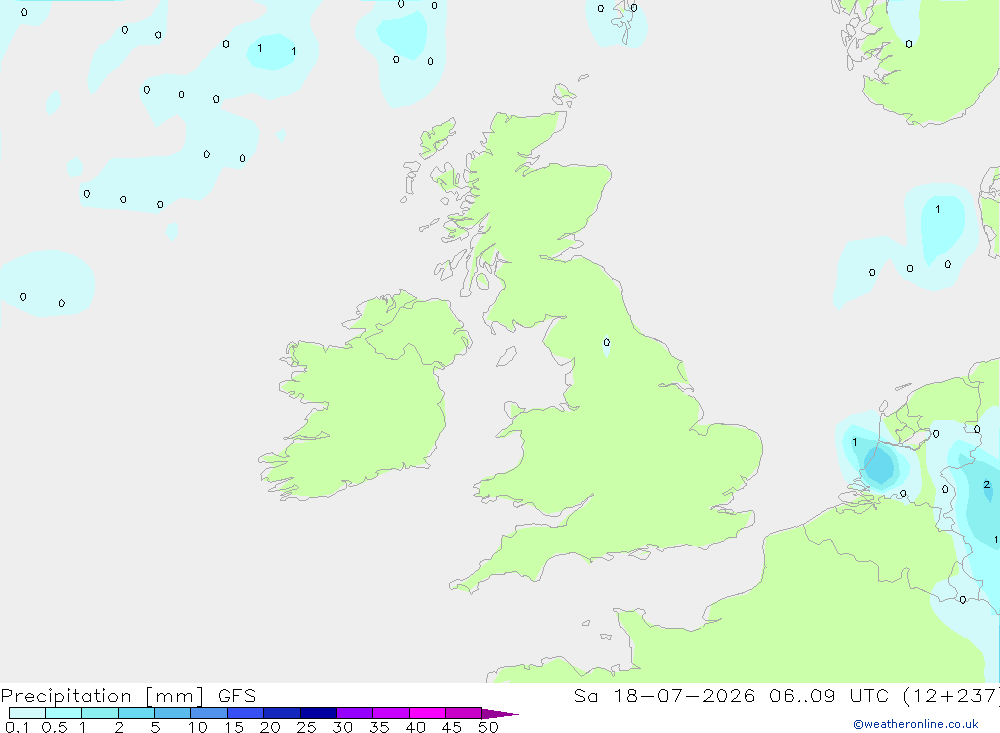Viewport: 1000px width, 733px height.
Task: Click the 'GFS' model label
Action: (x=237, y=695)
